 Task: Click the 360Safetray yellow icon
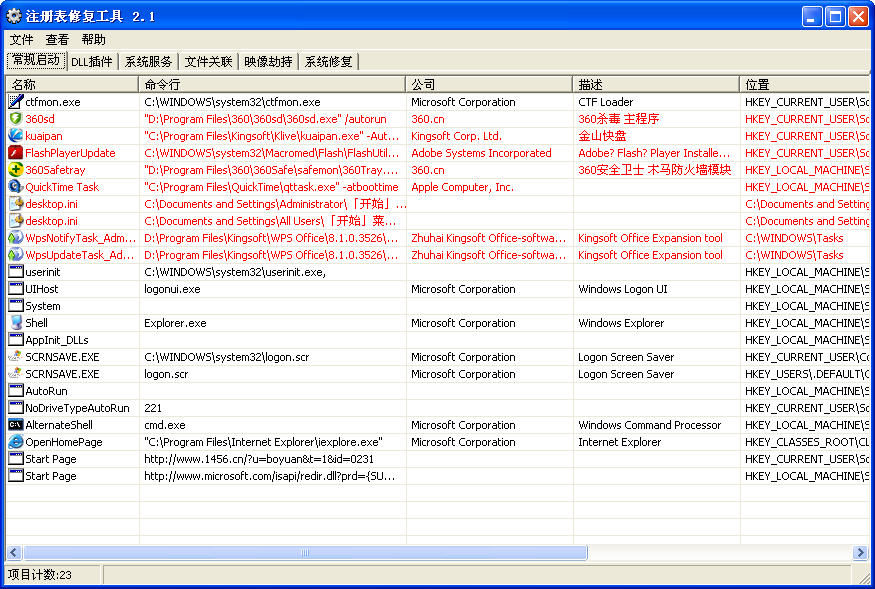click(x=15, y=170)
